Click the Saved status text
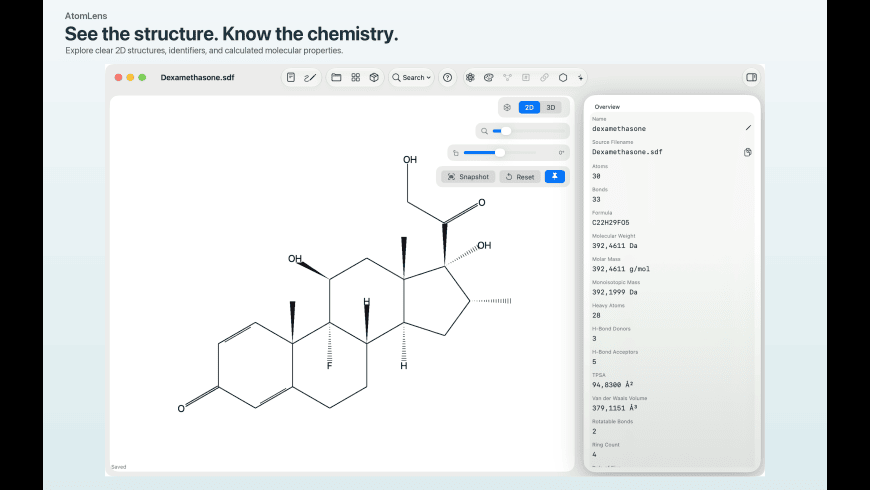The image size is (870, 490). click(x=119, y=467)
